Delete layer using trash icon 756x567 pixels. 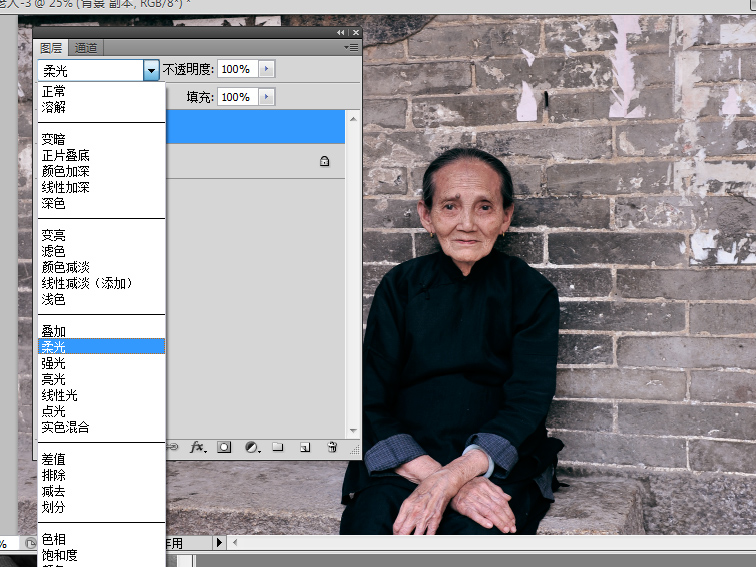(x=332, y=447)
